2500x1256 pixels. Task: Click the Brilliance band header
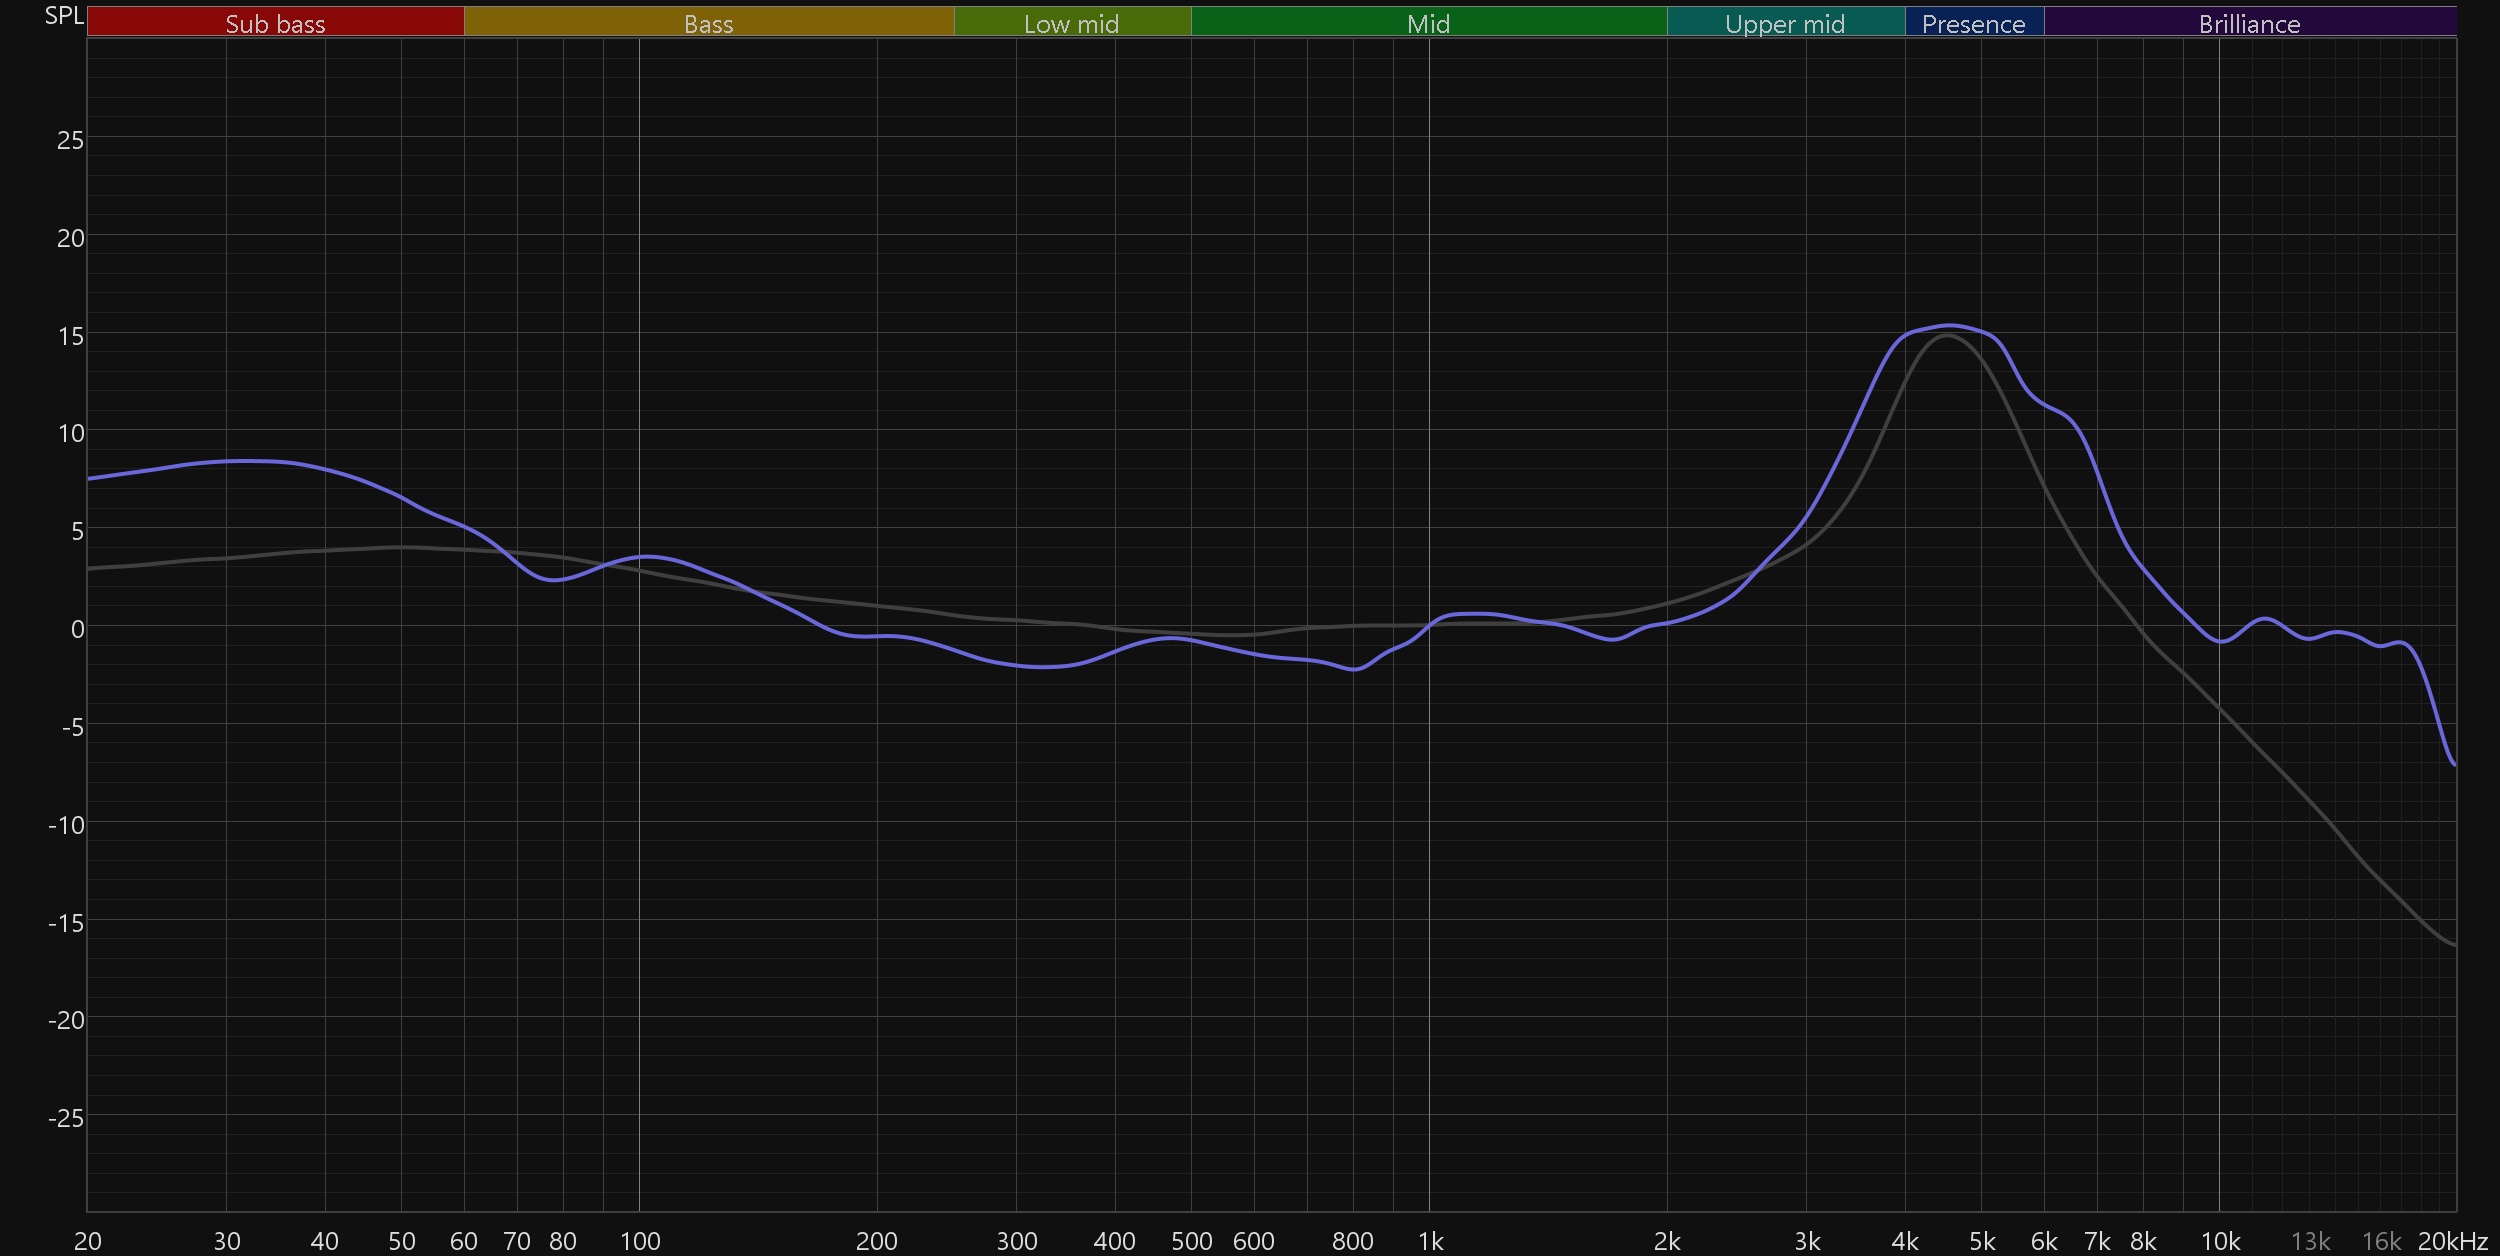click(2249, 23)
